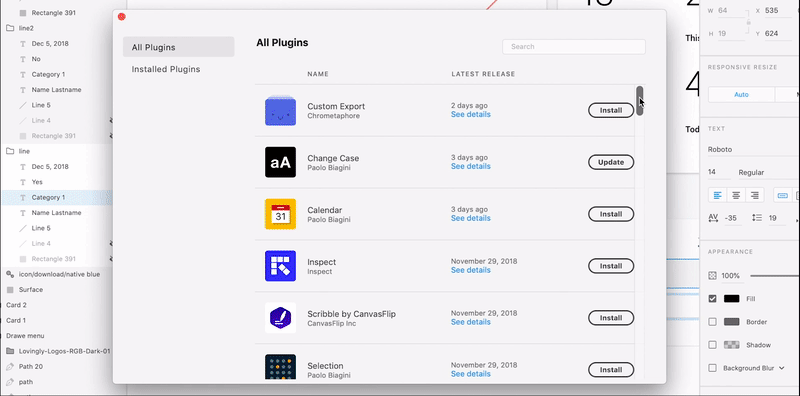The width and height of the screenshot is (800, 396).
Task: Click folder icon of line2 group
Action: coord(10,28)
